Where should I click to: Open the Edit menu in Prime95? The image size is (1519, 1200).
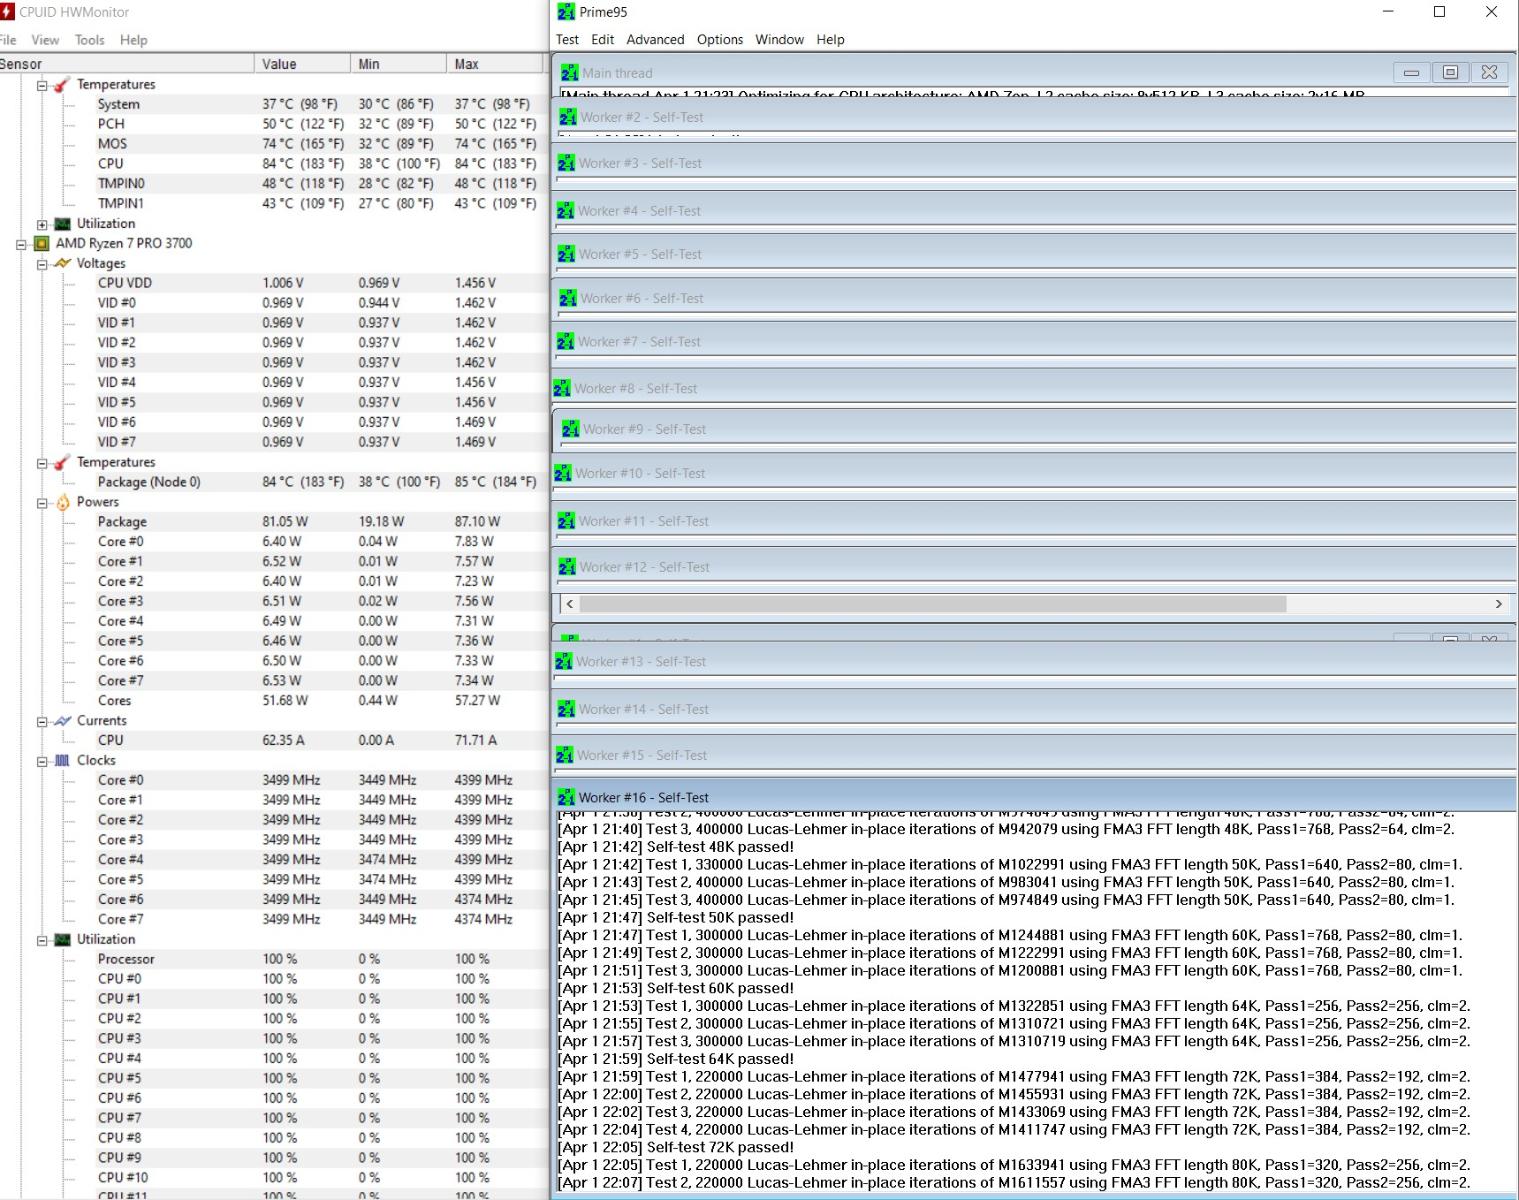click(602, 40)
